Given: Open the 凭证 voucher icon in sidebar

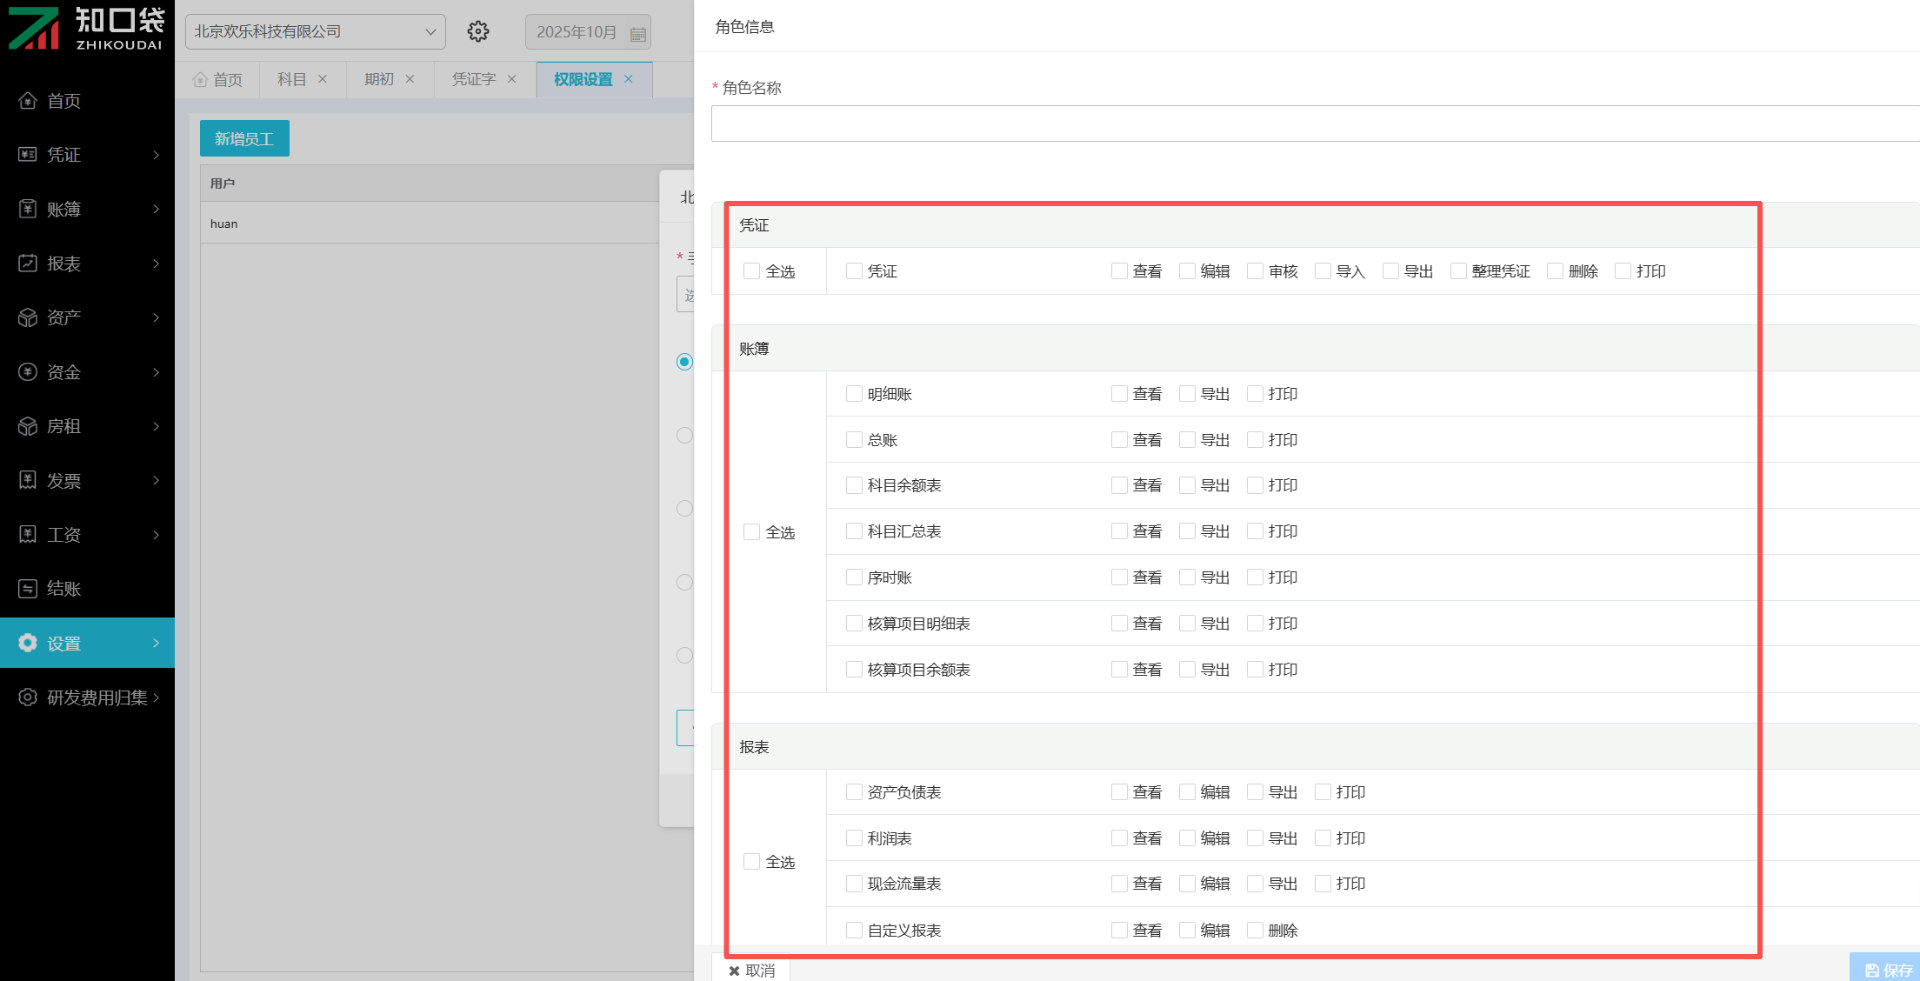Looking at the screenshot, I should click(28, 155).
